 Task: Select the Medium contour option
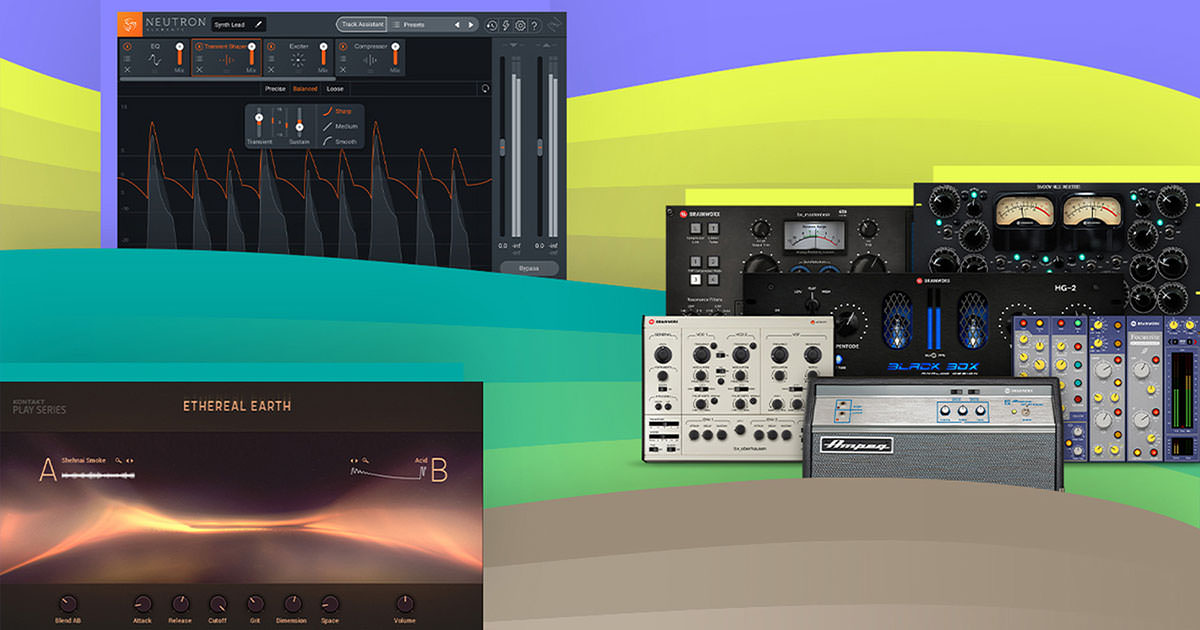click(340, 126)
